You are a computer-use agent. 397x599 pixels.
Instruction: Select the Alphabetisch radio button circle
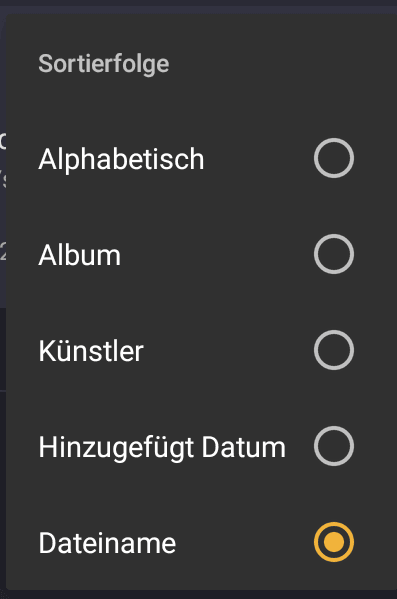click(334, 158)
